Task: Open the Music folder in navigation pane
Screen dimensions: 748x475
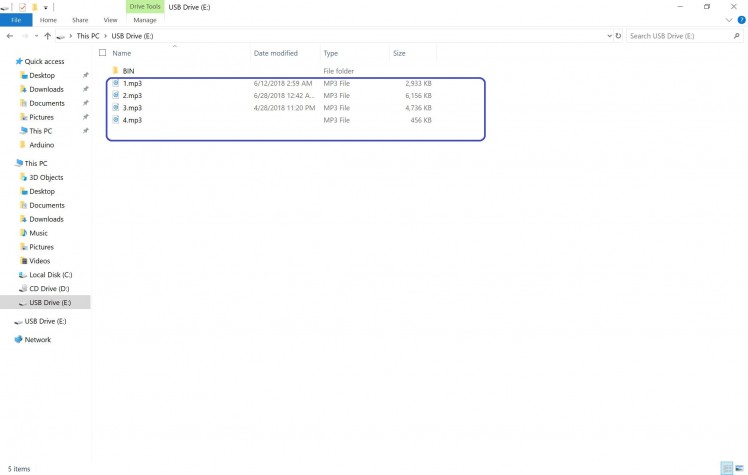Action: [x=38, y=233]
